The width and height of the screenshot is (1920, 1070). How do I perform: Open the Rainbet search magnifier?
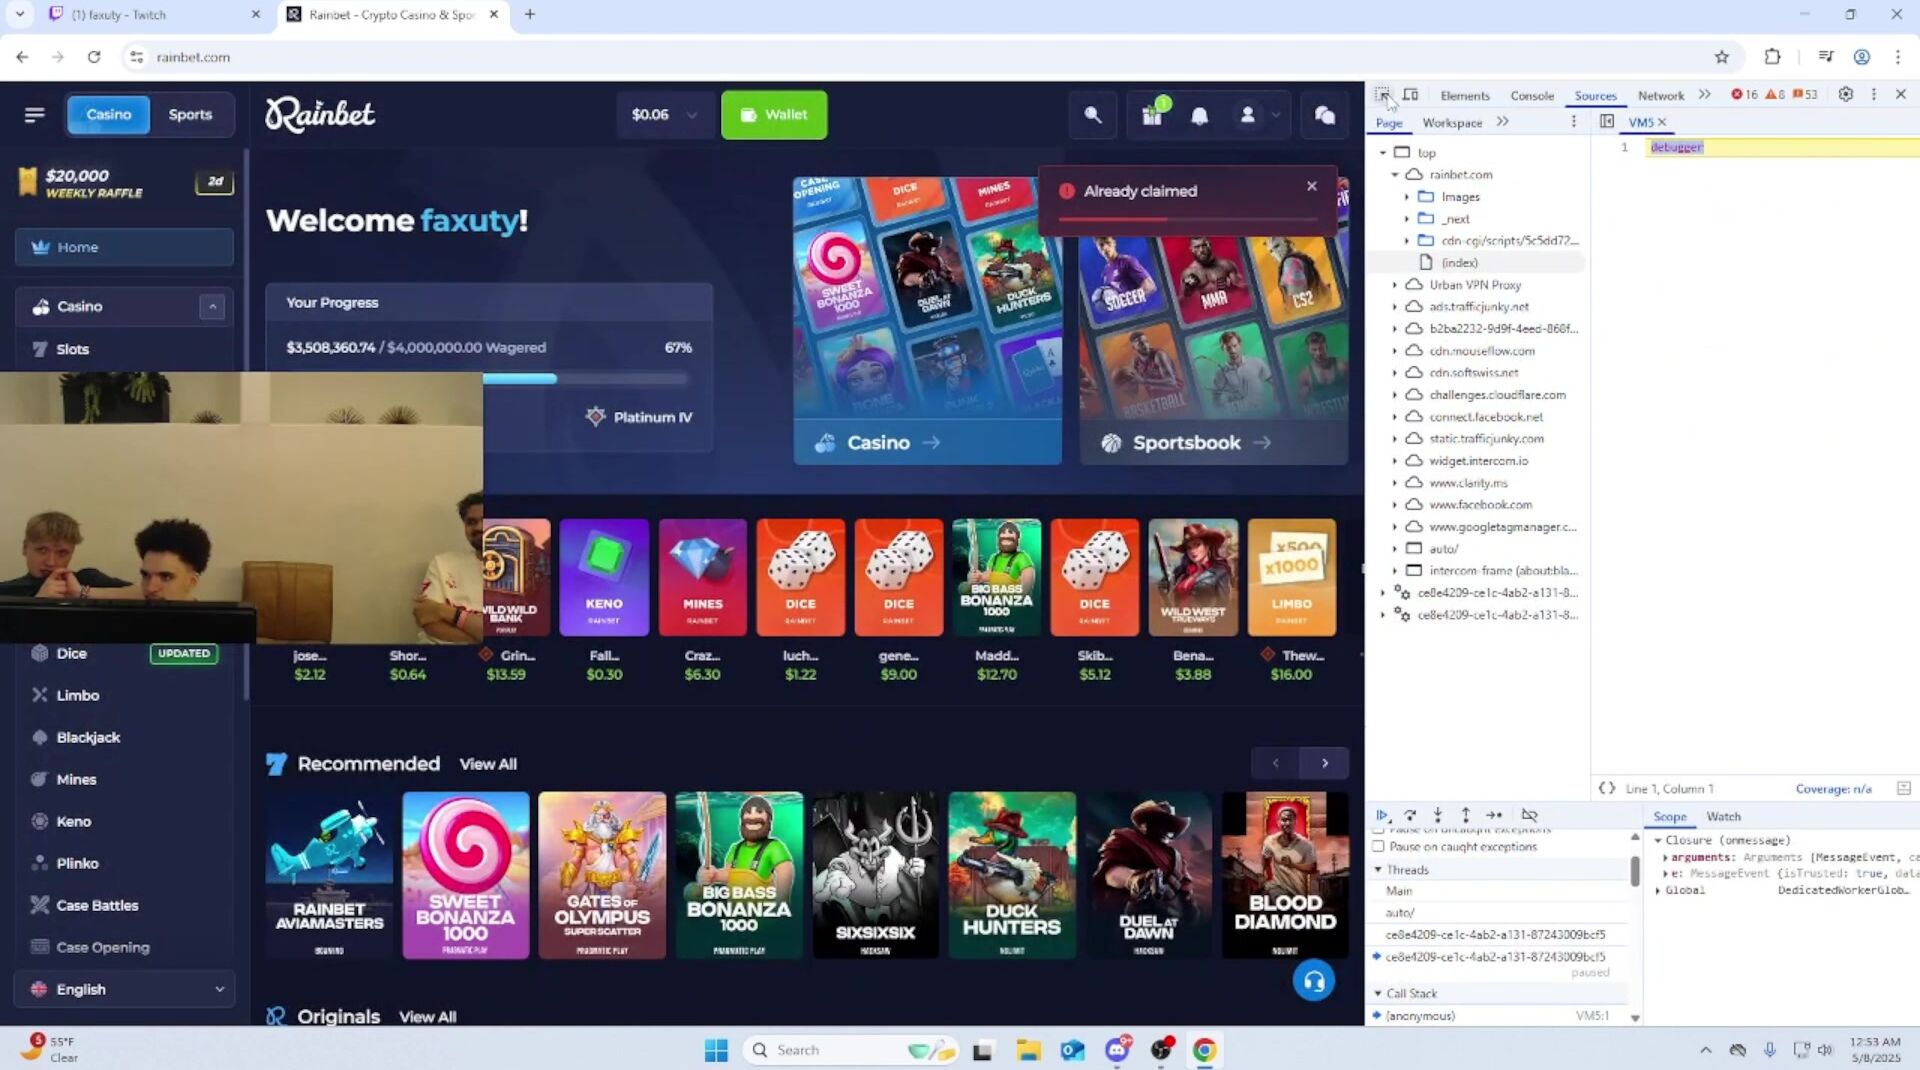pyautogui.click(x=1093, y=115)
